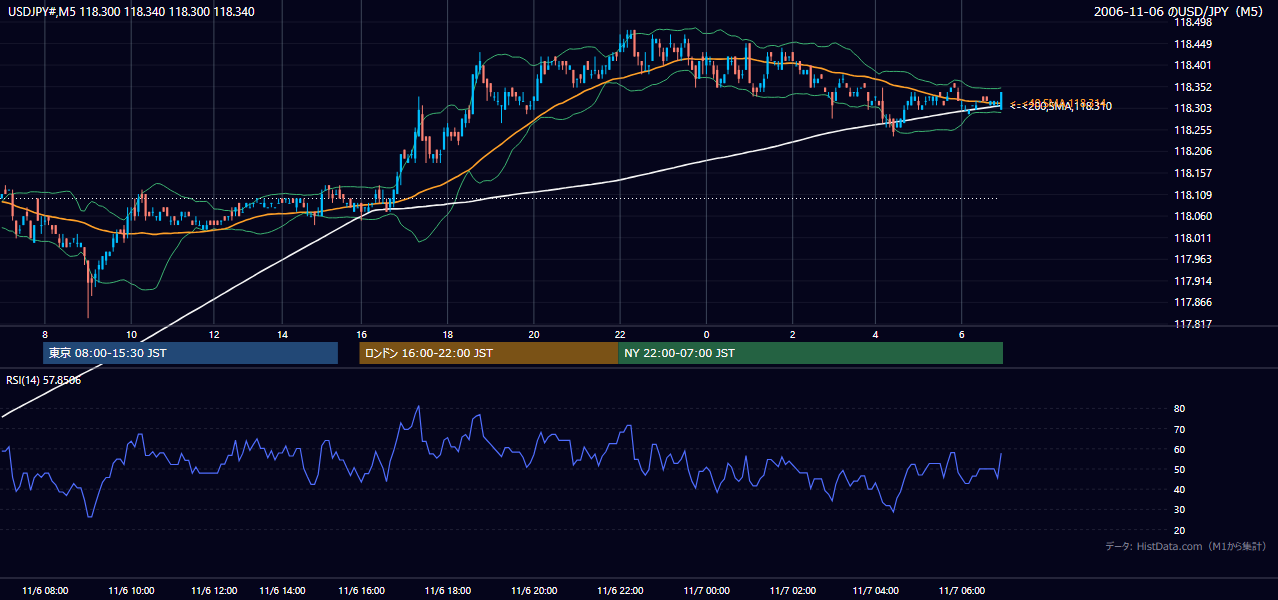Click RSI scale value 50
This screenshot has width=1278, height=600.
pos(1180,469)
